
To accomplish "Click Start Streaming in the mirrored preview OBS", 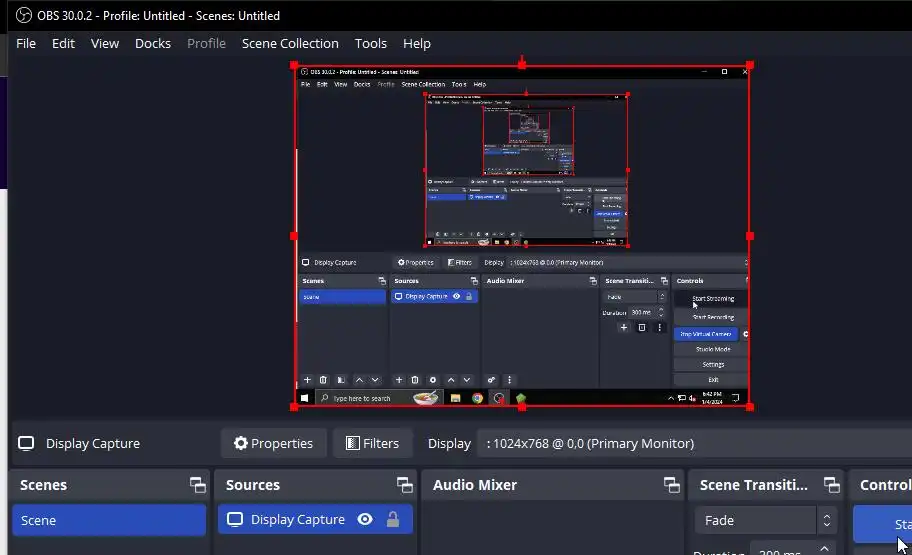I will pos(711,298).
